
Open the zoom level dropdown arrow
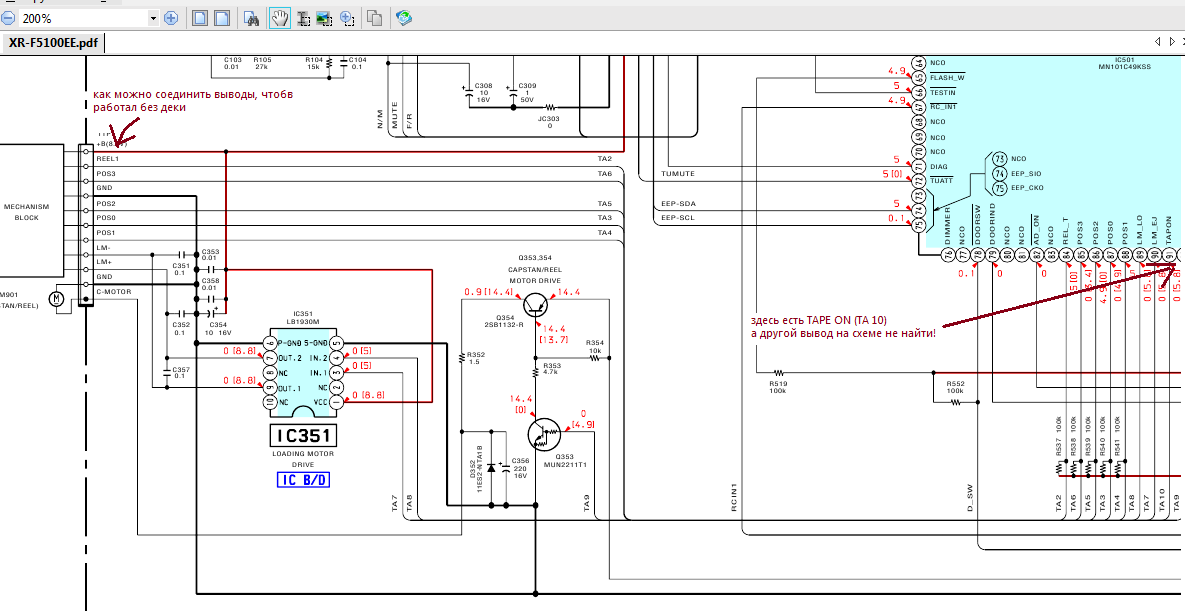153,18
